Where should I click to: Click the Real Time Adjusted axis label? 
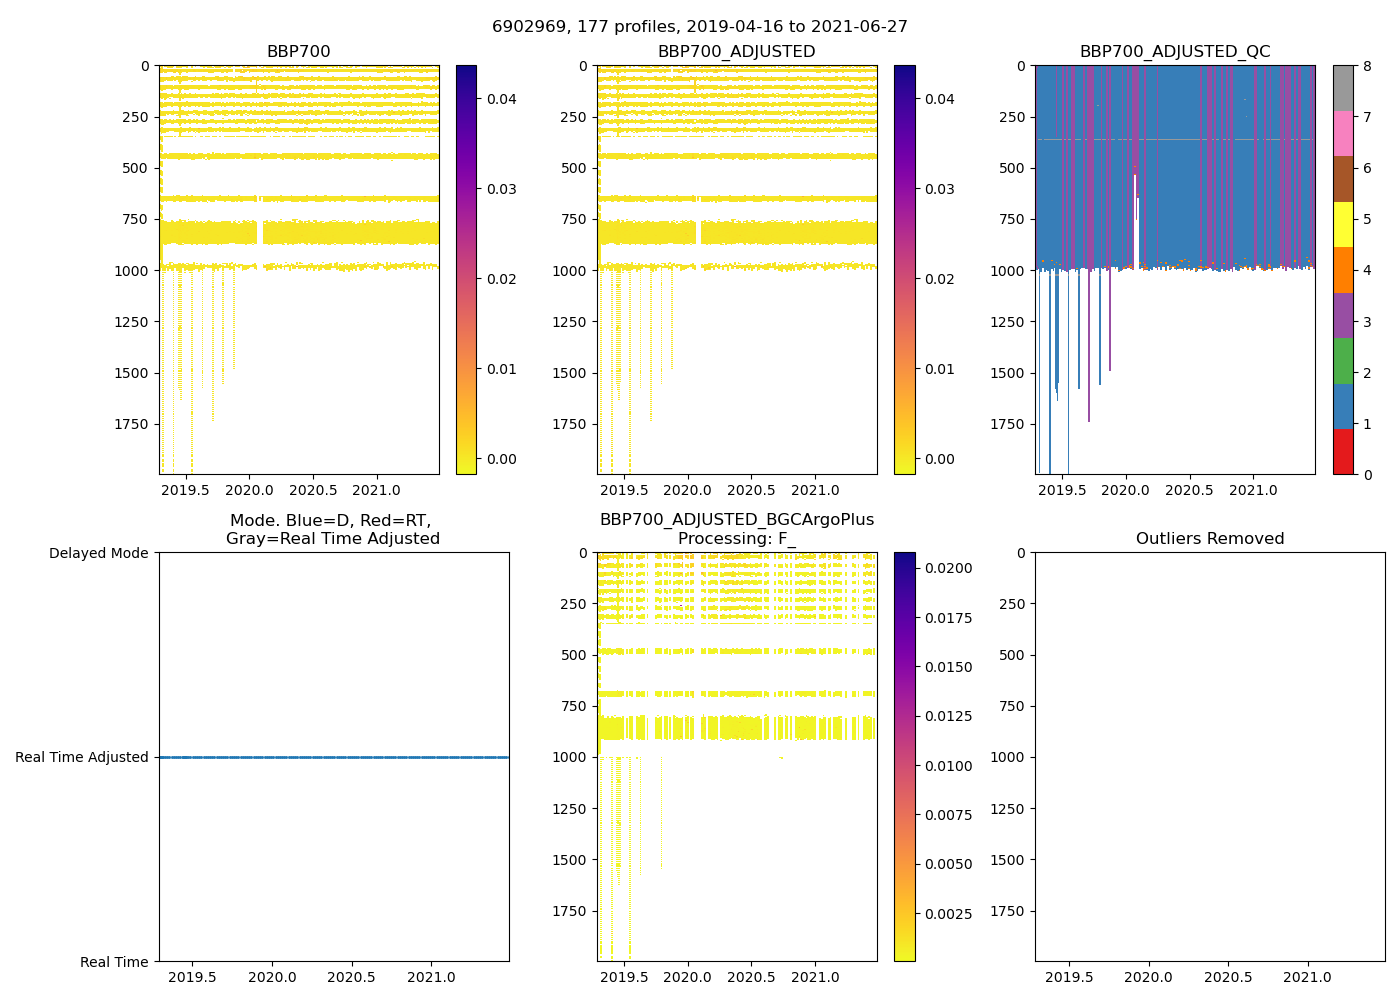[x=81, y=758]
